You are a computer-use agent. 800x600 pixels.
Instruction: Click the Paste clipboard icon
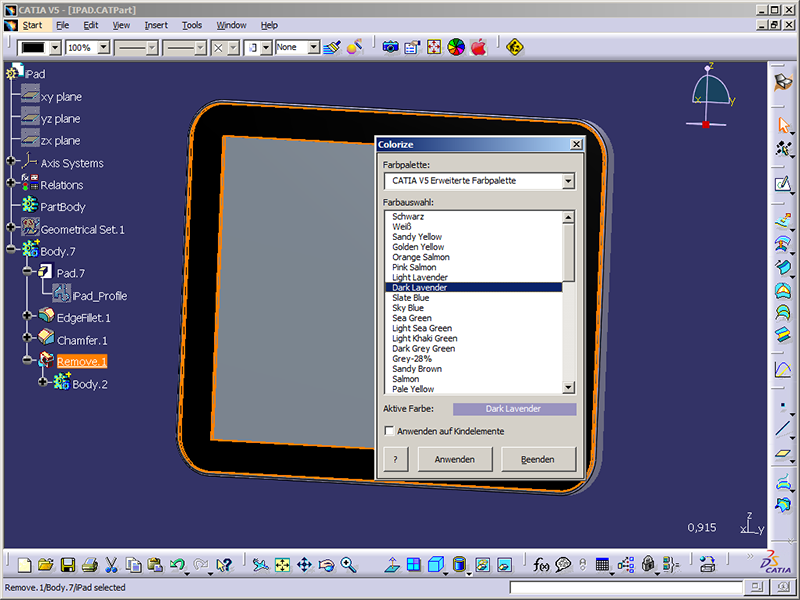[x=155, y=565]
